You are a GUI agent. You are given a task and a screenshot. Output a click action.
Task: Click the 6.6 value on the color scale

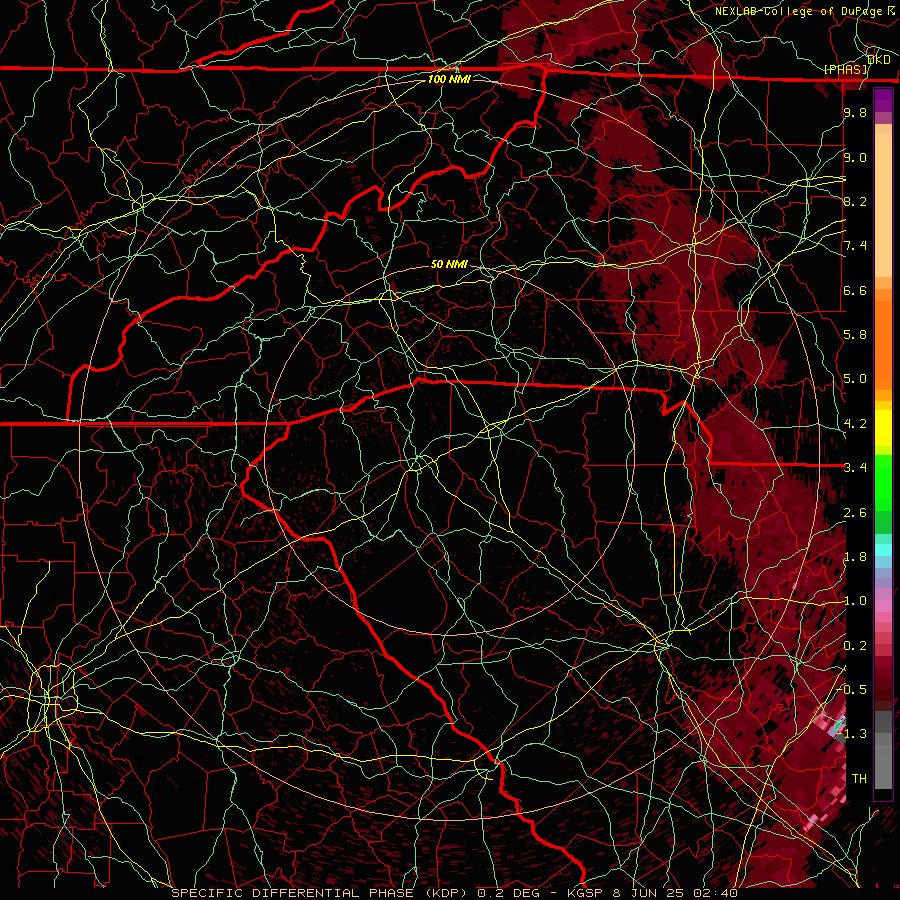[x=855, y=290]
